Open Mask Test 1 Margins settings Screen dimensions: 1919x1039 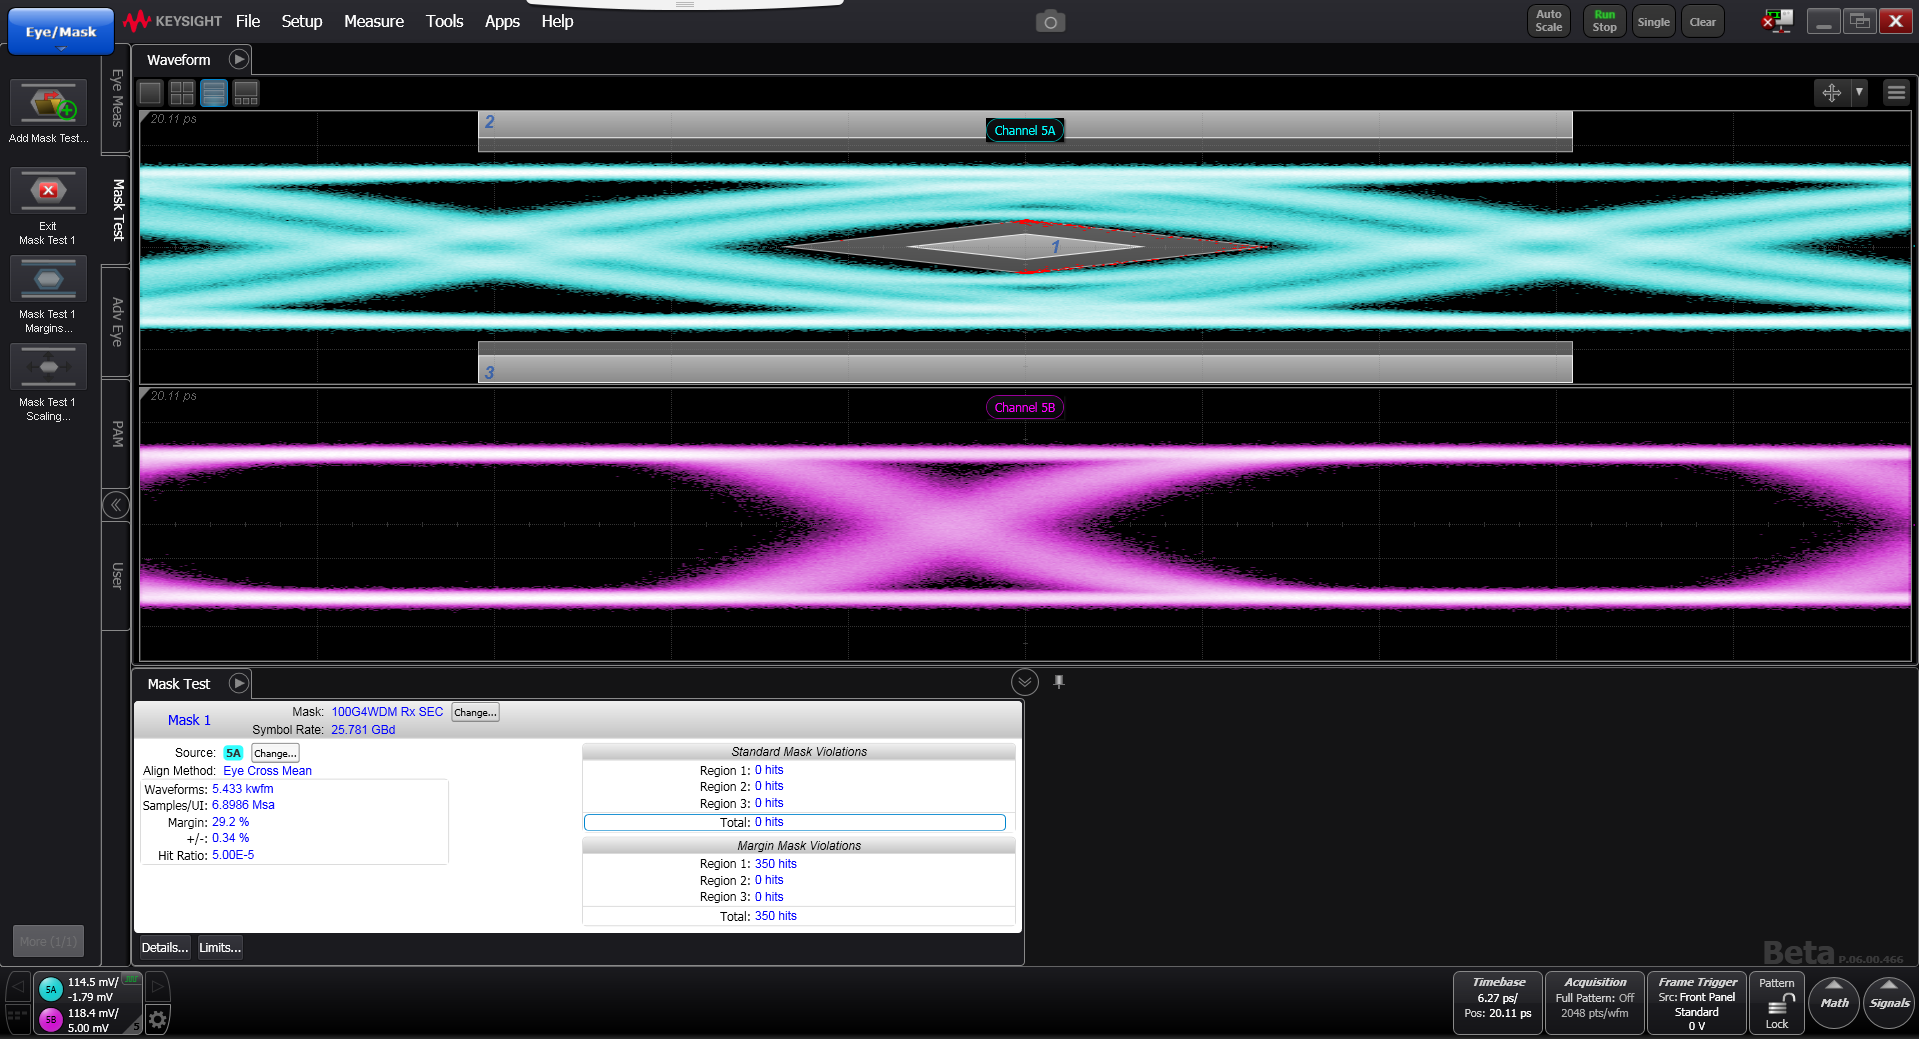(x=48, y=279)
